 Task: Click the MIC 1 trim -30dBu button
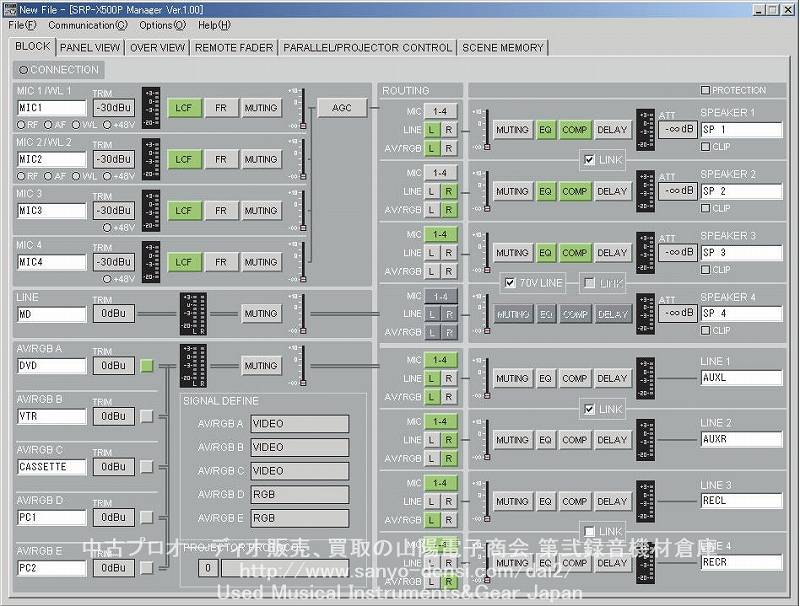(114, 108)
